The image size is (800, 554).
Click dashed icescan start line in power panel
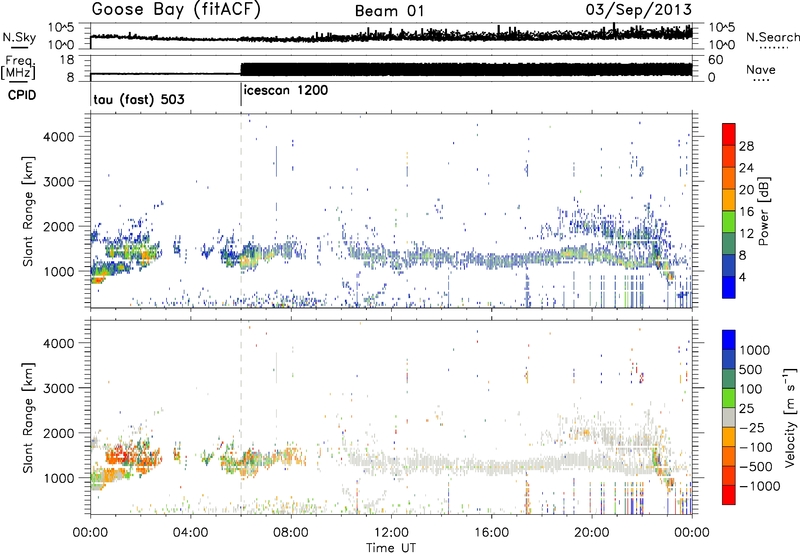pyautogui.click(x=241, y=210)
